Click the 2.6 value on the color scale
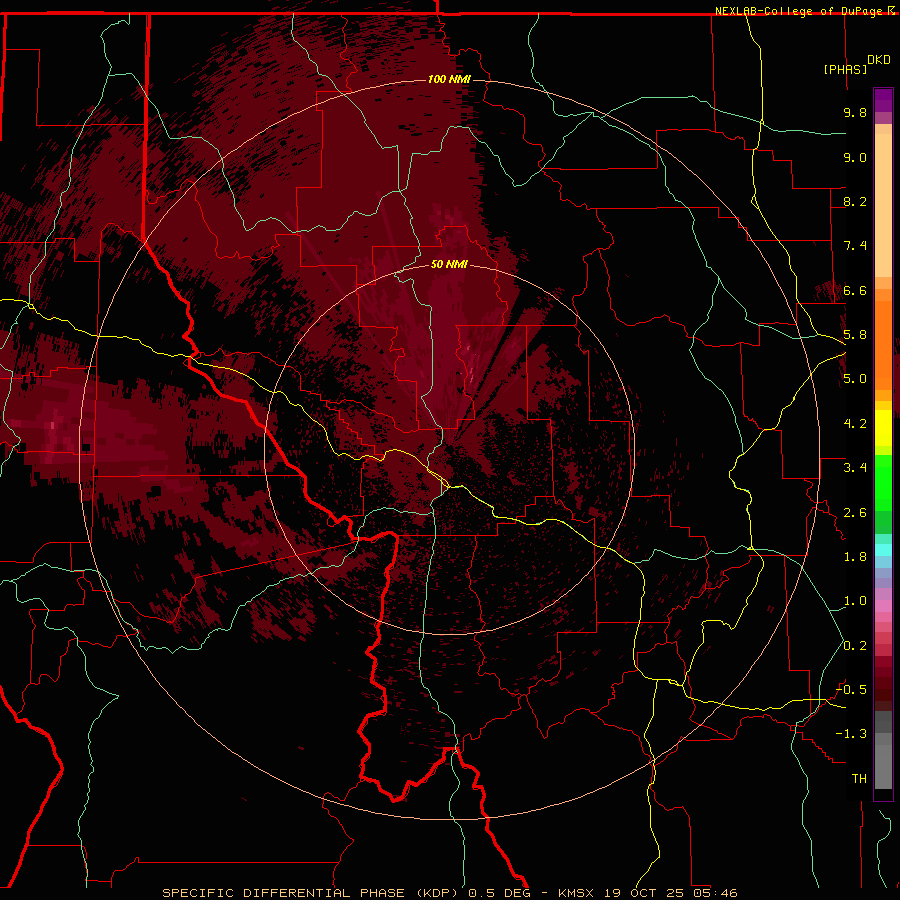The image size is (900, 900). point(855,513)
